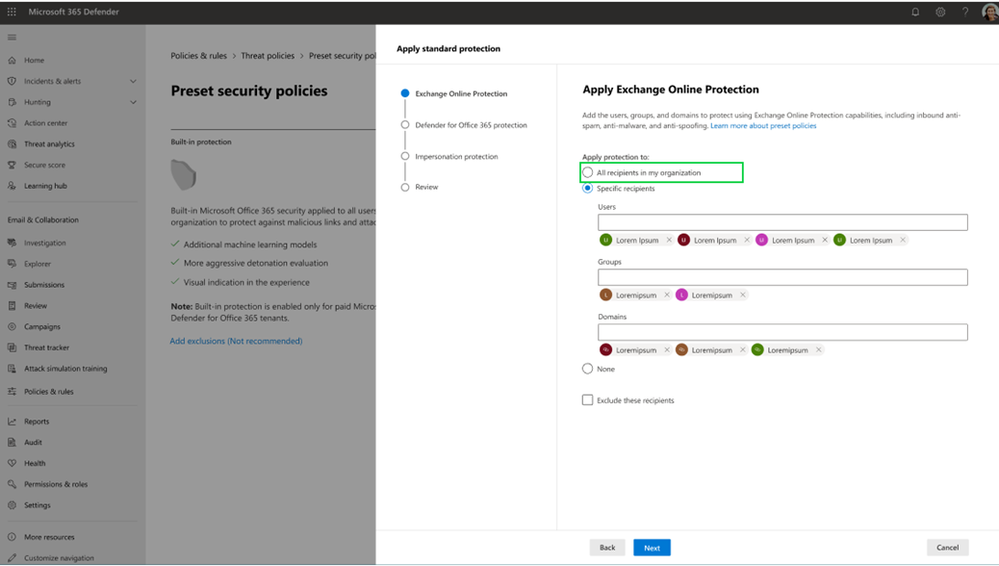Go to the Review step
Viewport: 999px width, 566px height.
[x=426, y=187]
